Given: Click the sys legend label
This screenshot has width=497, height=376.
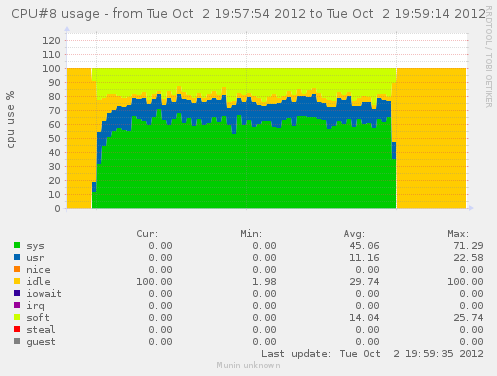Looking at the screenshot, I should 35,246.
